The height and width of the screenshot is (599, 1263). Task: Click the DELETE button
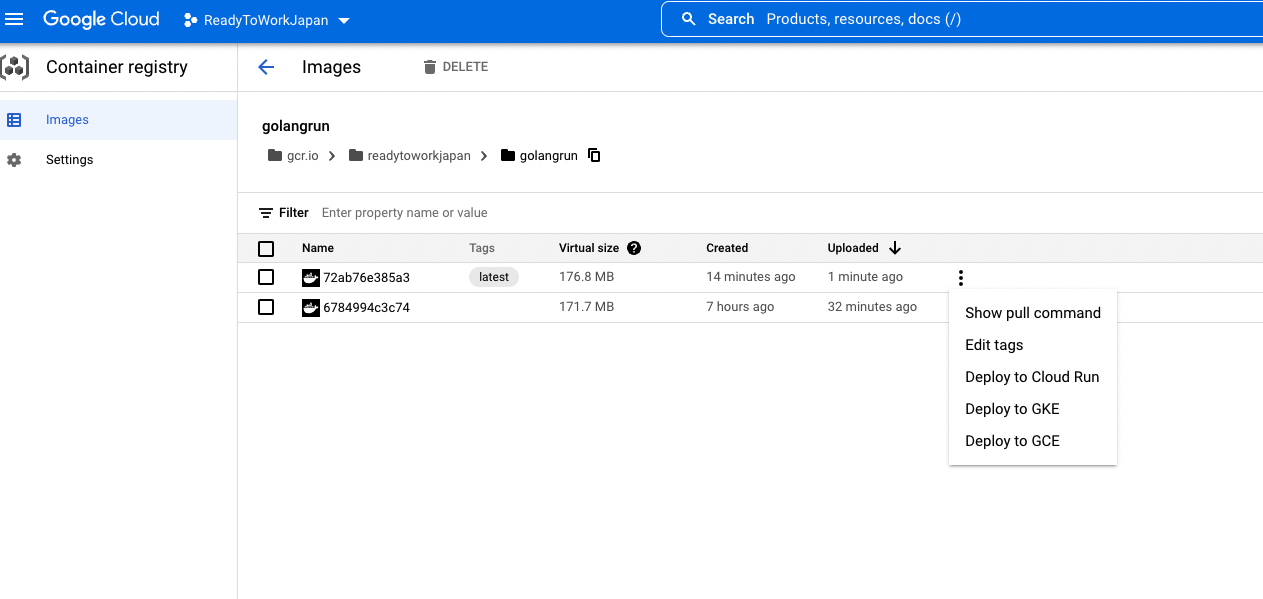[456, 67]
